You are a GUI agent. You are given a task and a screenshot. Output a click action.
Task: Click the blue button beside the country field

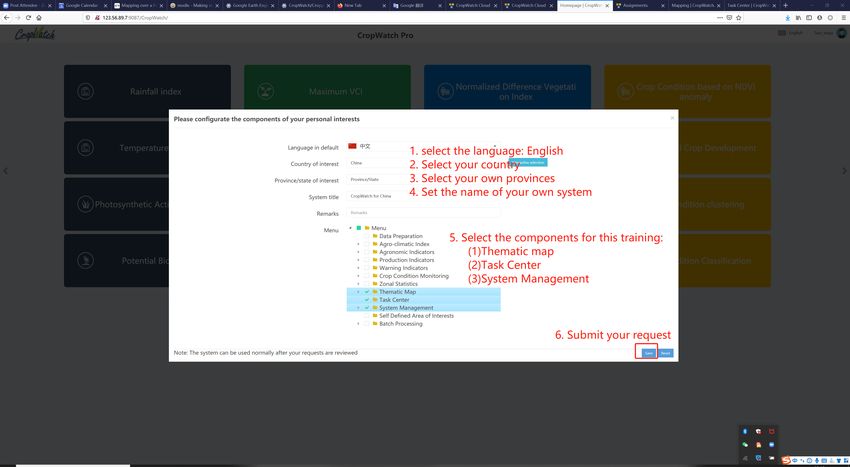528,162
